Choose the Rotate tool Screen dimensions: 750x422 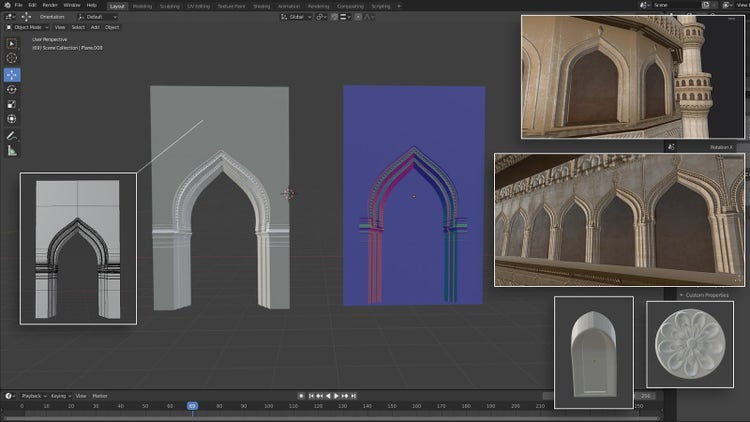tap(12, 89)
